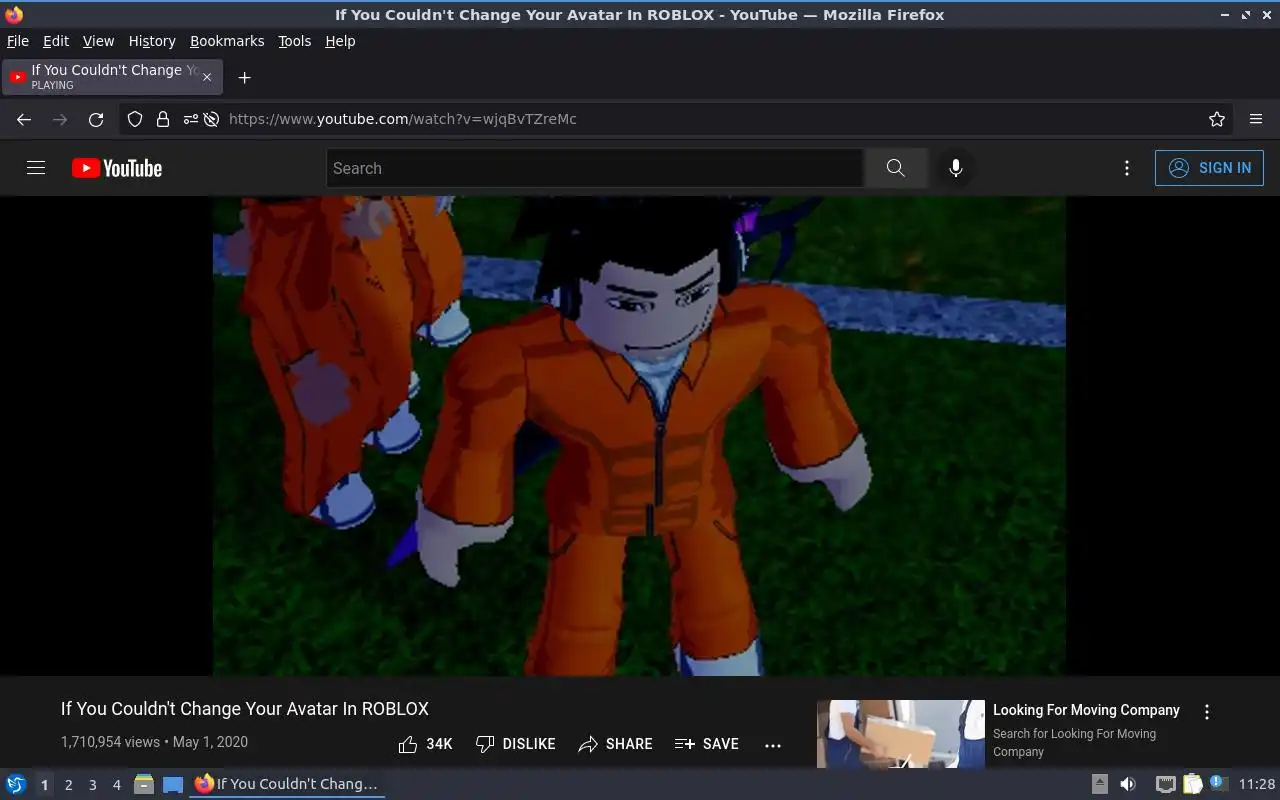Click the wired network tray icon
Viewport: 1280px width, 800px height.
[1165, 784]
